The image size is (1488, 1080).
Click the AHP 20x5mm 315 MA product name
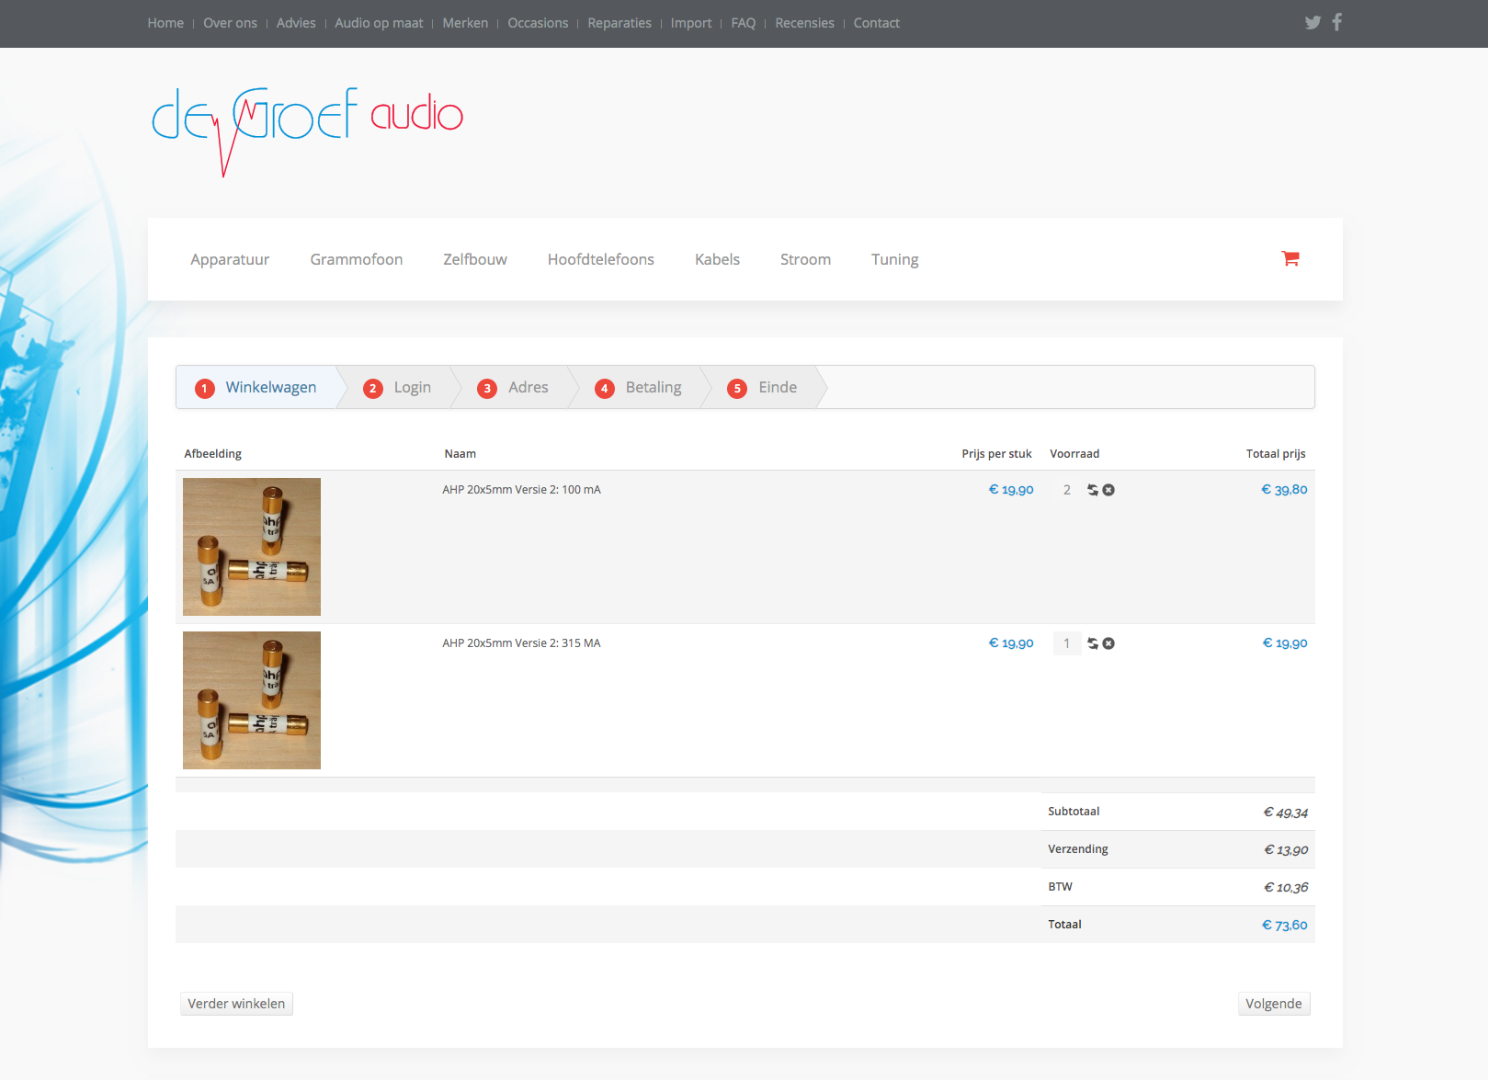pyautogui.click(x=521, y=644)
